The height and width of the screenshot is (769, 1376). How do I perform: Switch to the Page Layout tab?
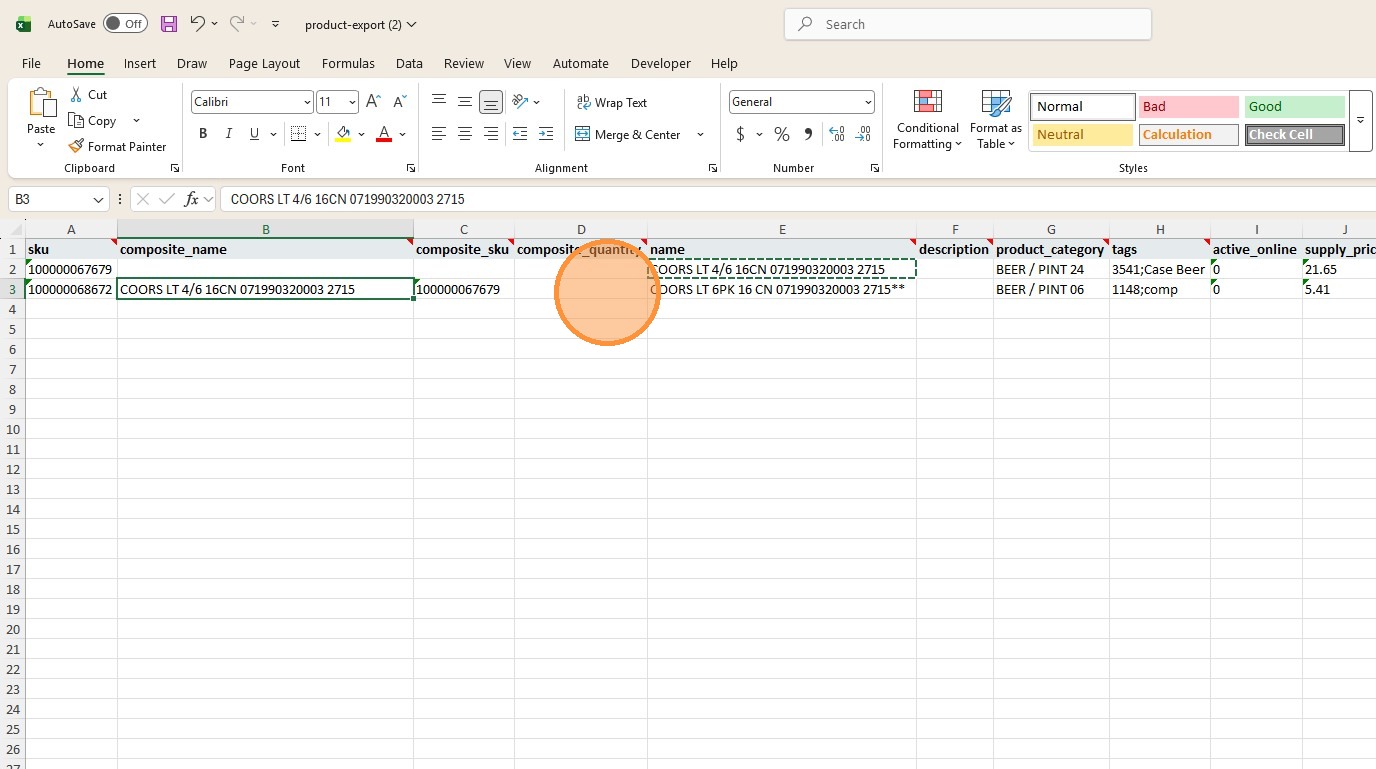(x=264, y=63)
